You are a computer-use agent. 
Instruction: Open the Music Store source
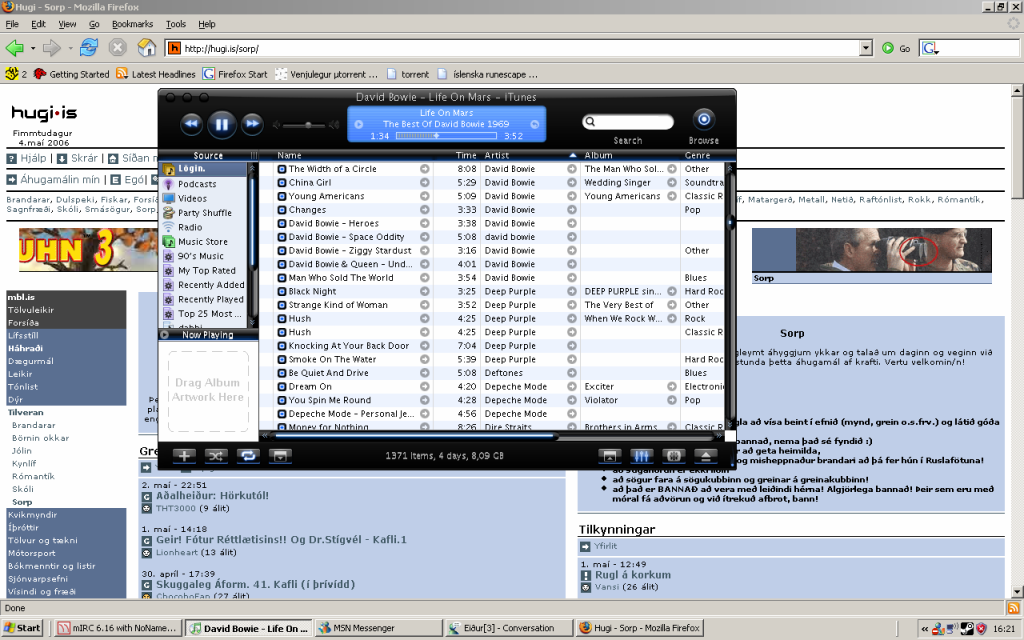click(203, 242)
